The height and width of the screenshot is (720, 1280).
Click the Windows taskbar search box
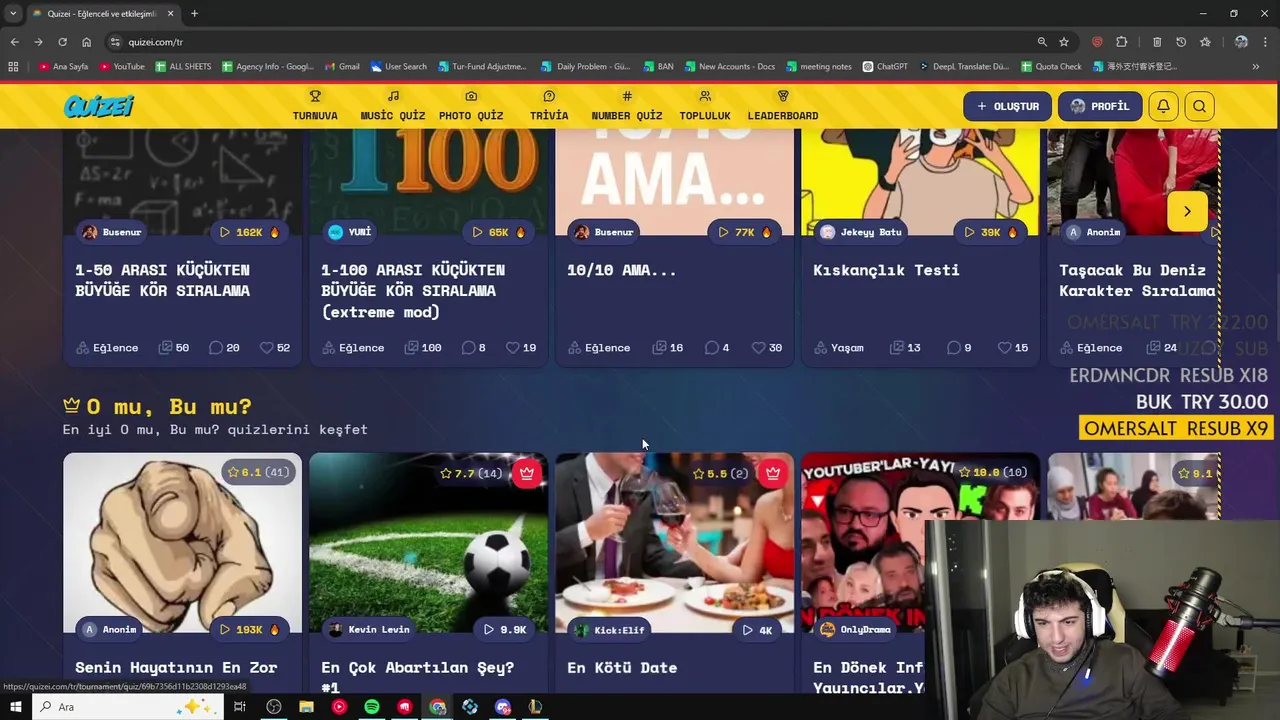[128, 707]
